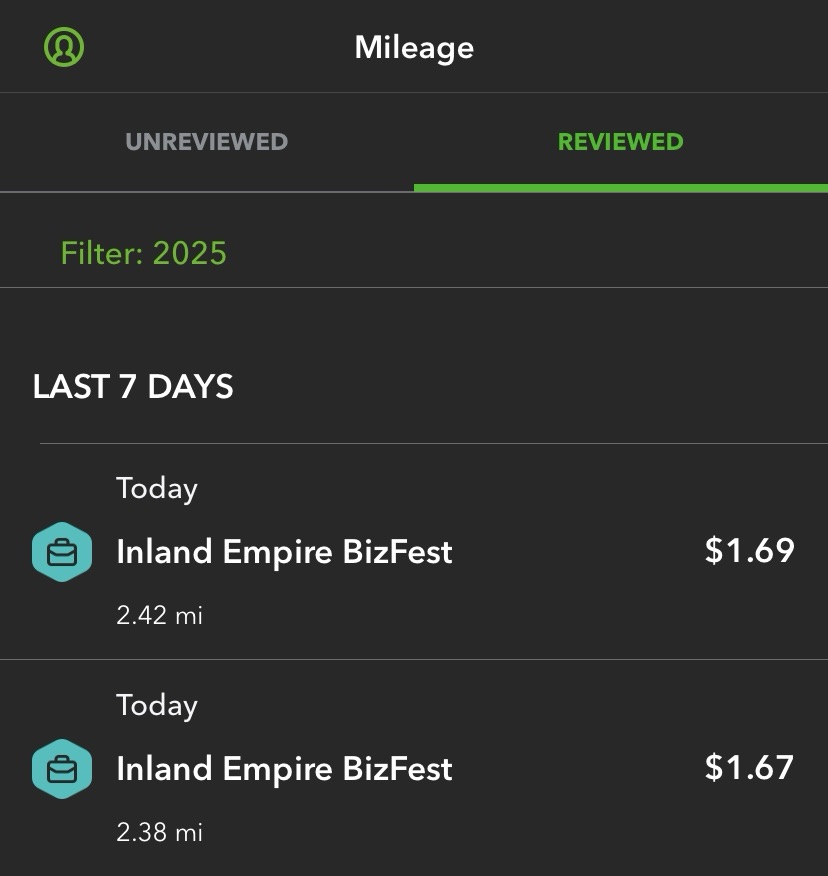828x876 pixels.
Task: Tap the 2.38 mi distance label
Action: point(159,832)
